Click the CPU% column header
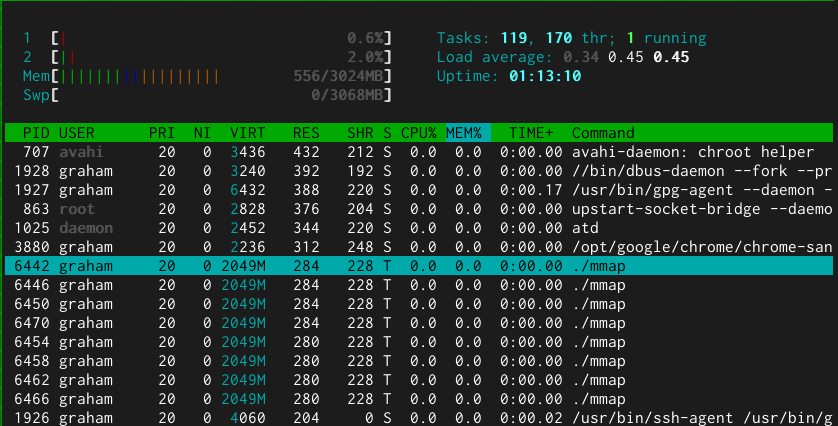The height and width of the screenshot is (426, 838). (x=419, y=133)
